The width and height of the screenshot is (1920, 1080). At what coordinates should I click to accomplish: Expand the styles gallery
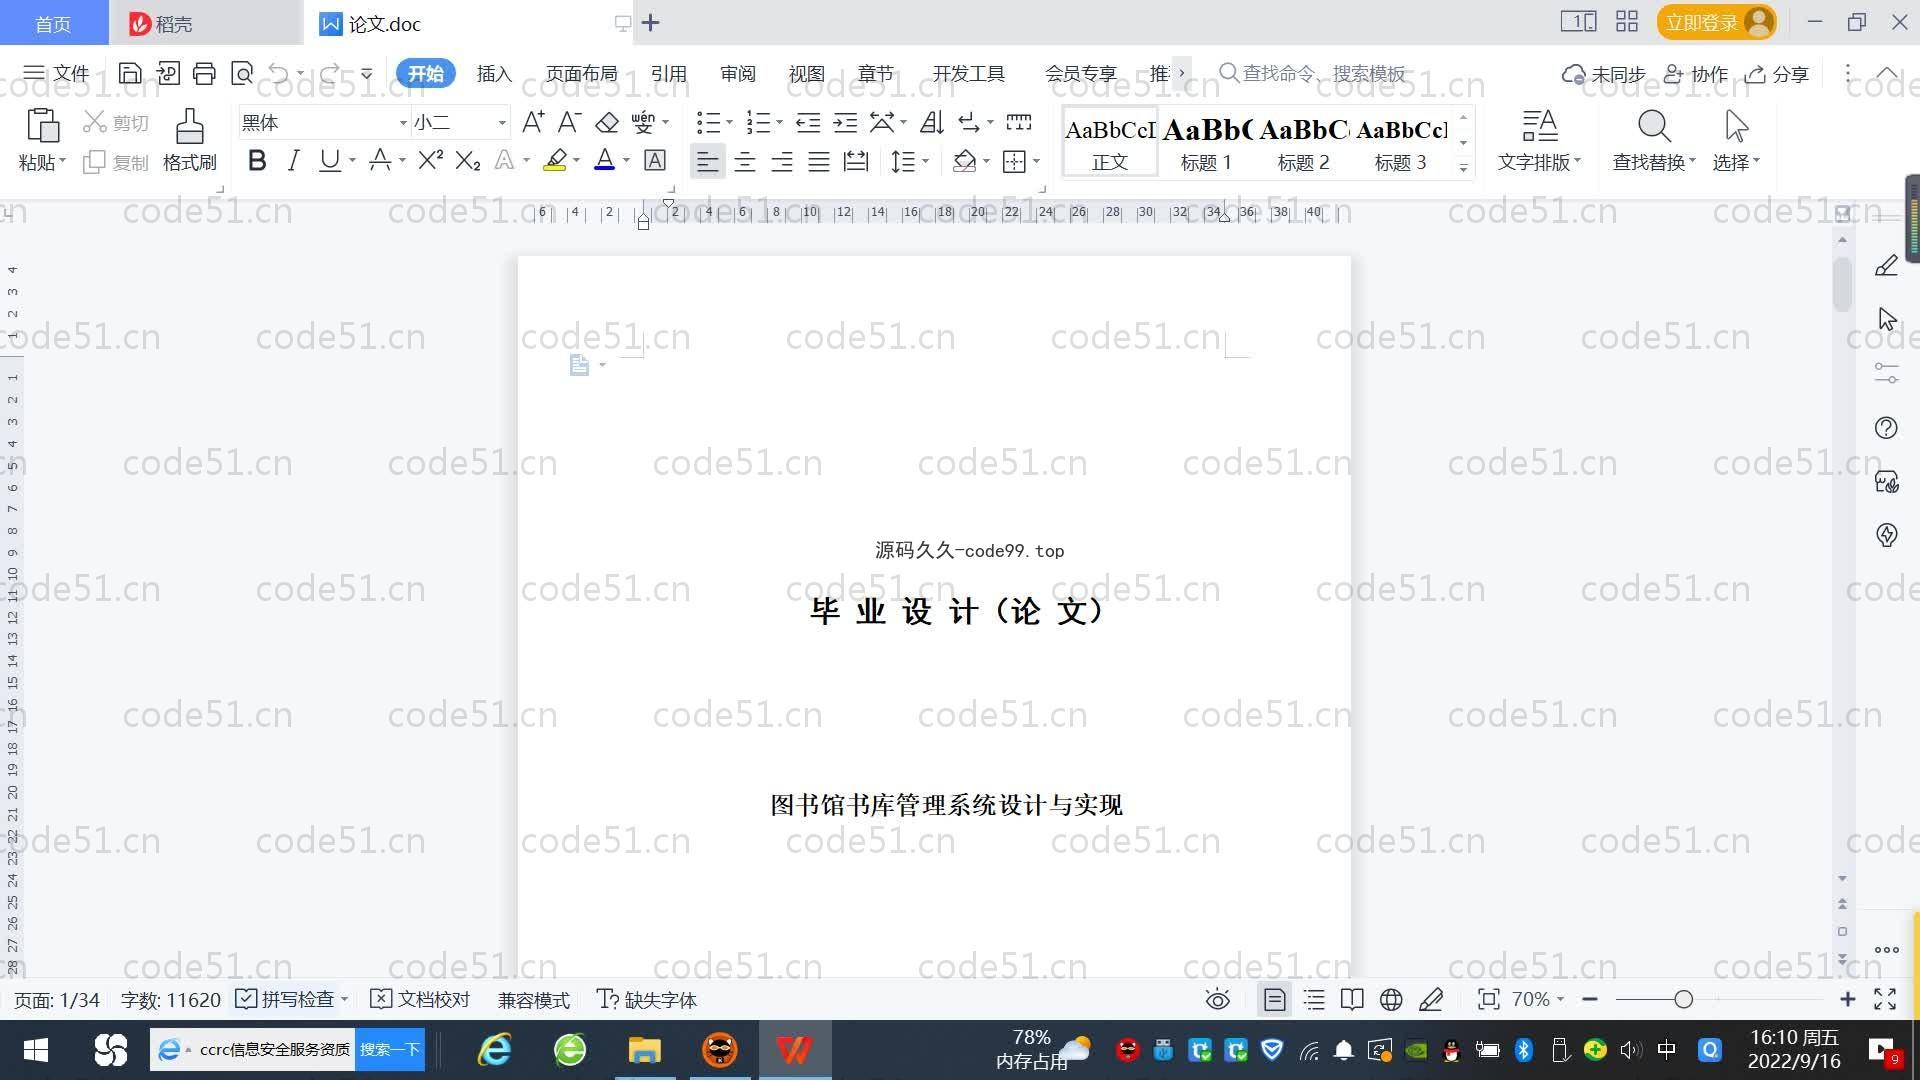(x=1463, y=168)
